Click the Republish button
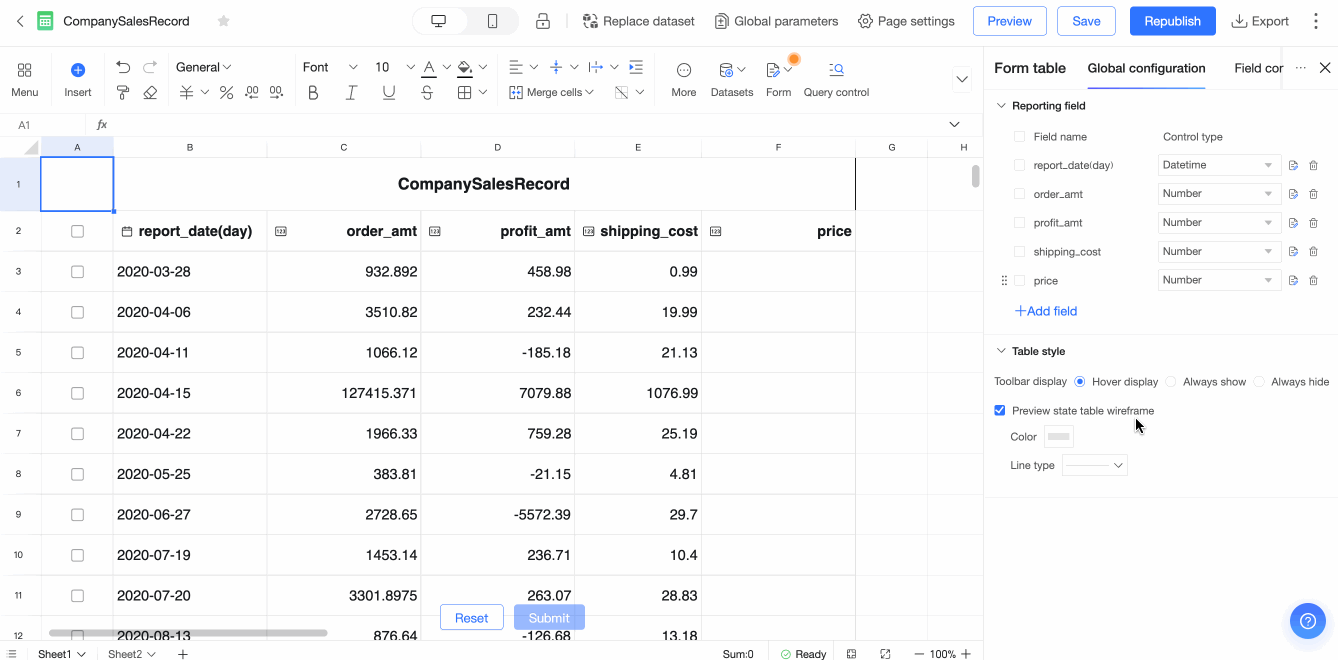The width and height of the screenshot is (1338, 660). (1172, 20)
